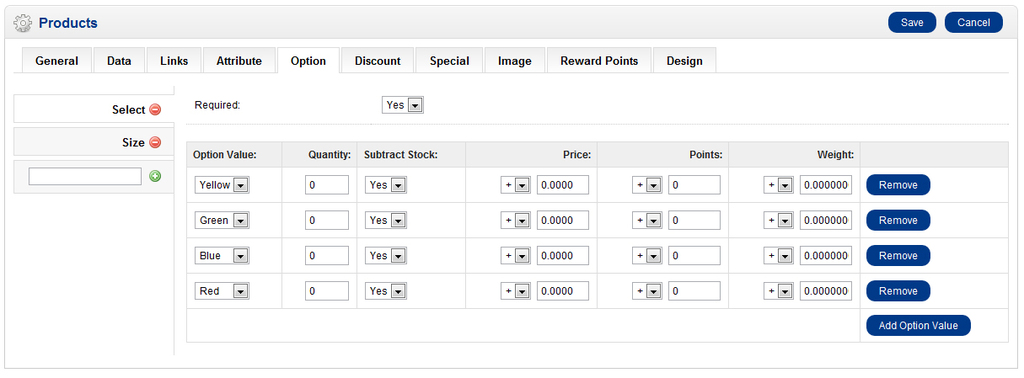The height and width of the screenshot is (378, 1024).
Task: Click the Save button
Action: point(912,22)
